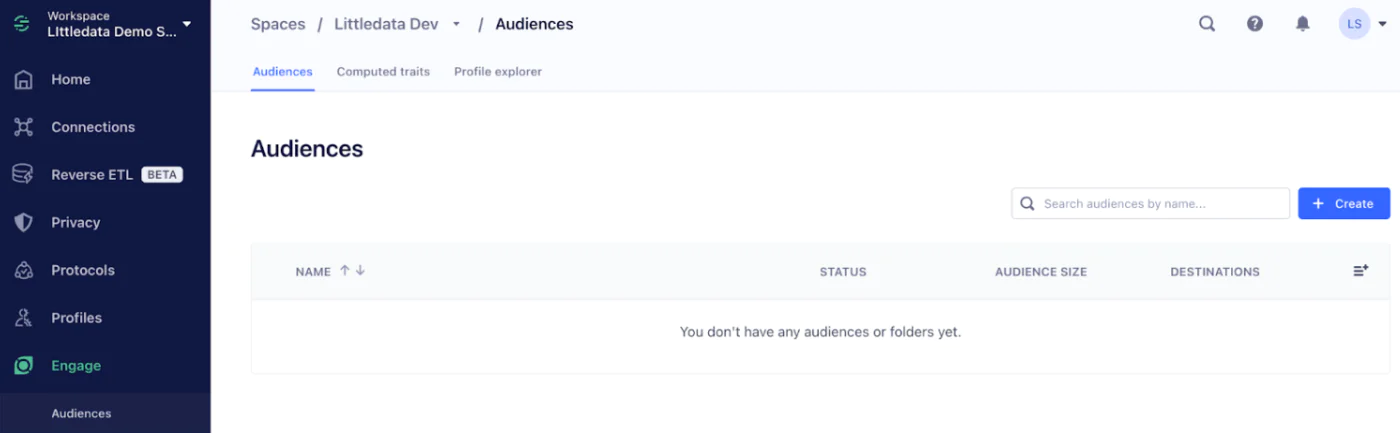Switch to the Computed traits tab
1400x433 pixels.
383,72
